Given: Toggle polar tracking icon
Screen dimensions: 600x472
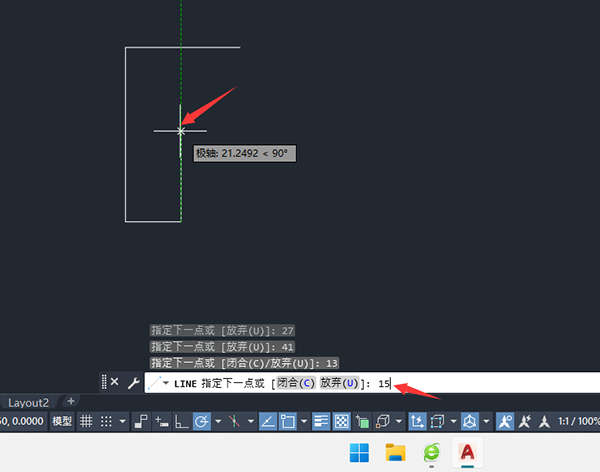Looking at the screenshot, I should 202,421.
